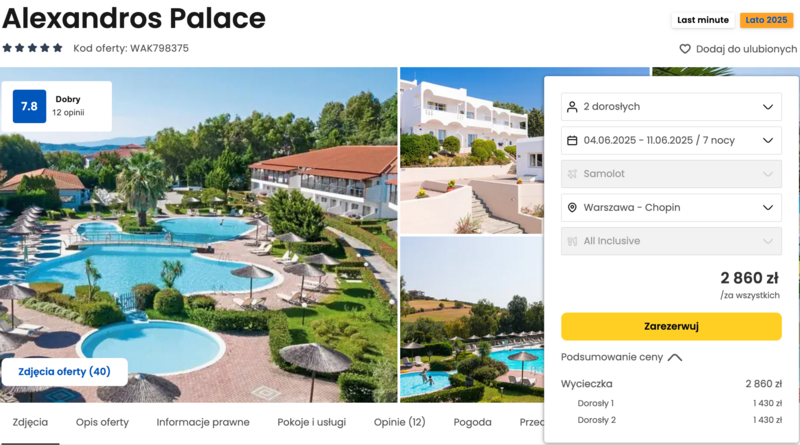This screenshot has width=800, height=445.
Task: Open the Pokoje i usługi tab
Action: (311, 422)
